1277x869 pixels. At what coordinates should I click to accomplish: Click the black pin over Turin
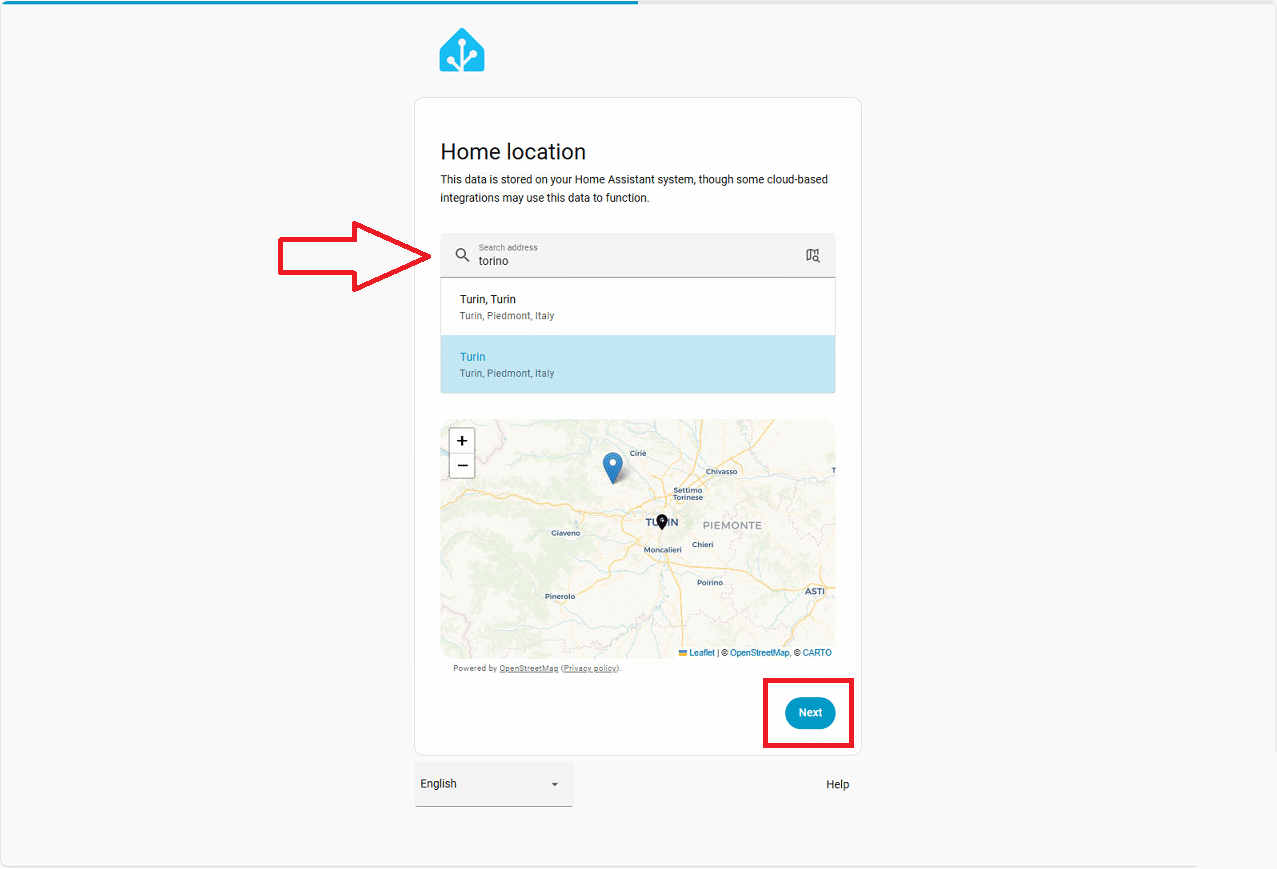(661, 521)
